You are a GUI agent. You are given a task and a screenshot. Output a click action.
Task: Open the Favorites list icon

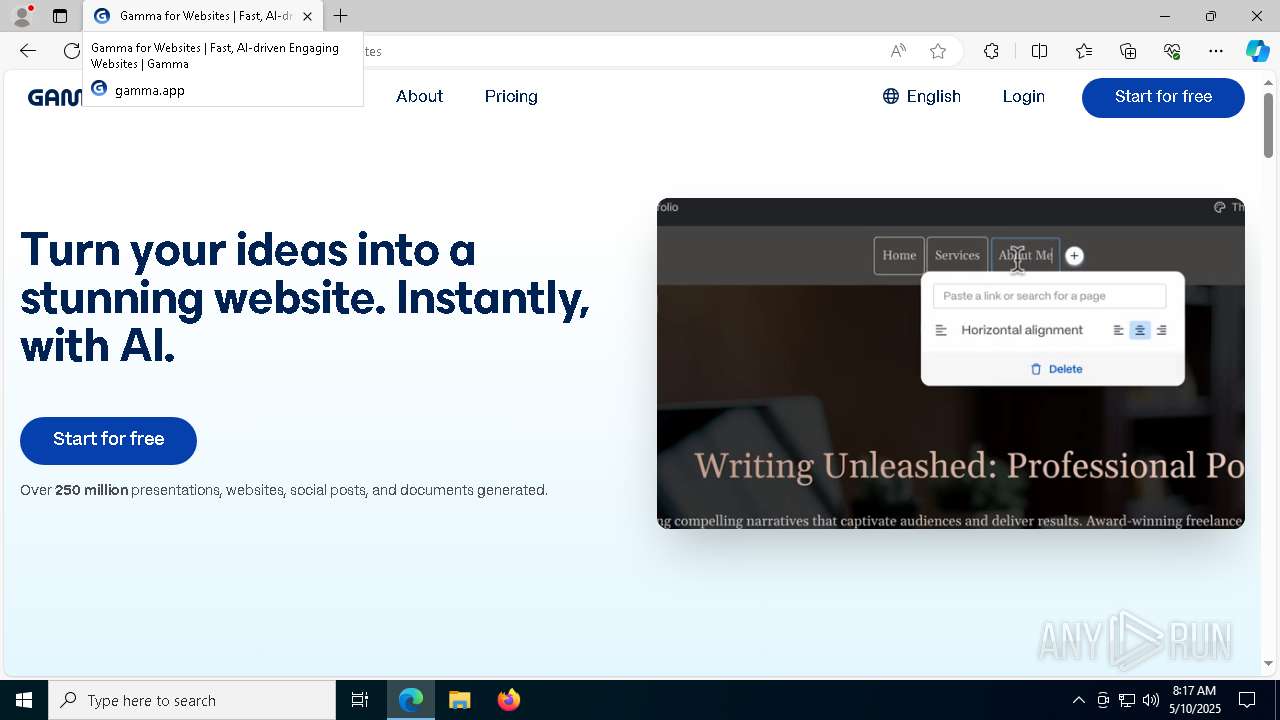tap(1084, 51)
